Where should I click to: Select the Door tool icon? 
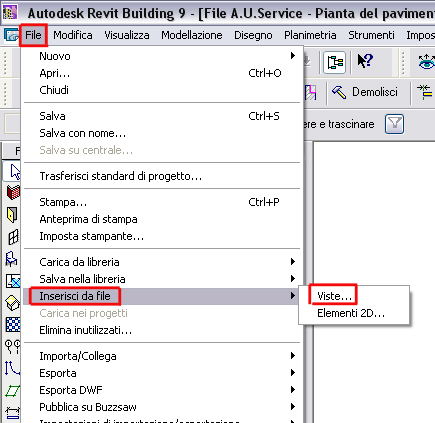tap(12, 215)
